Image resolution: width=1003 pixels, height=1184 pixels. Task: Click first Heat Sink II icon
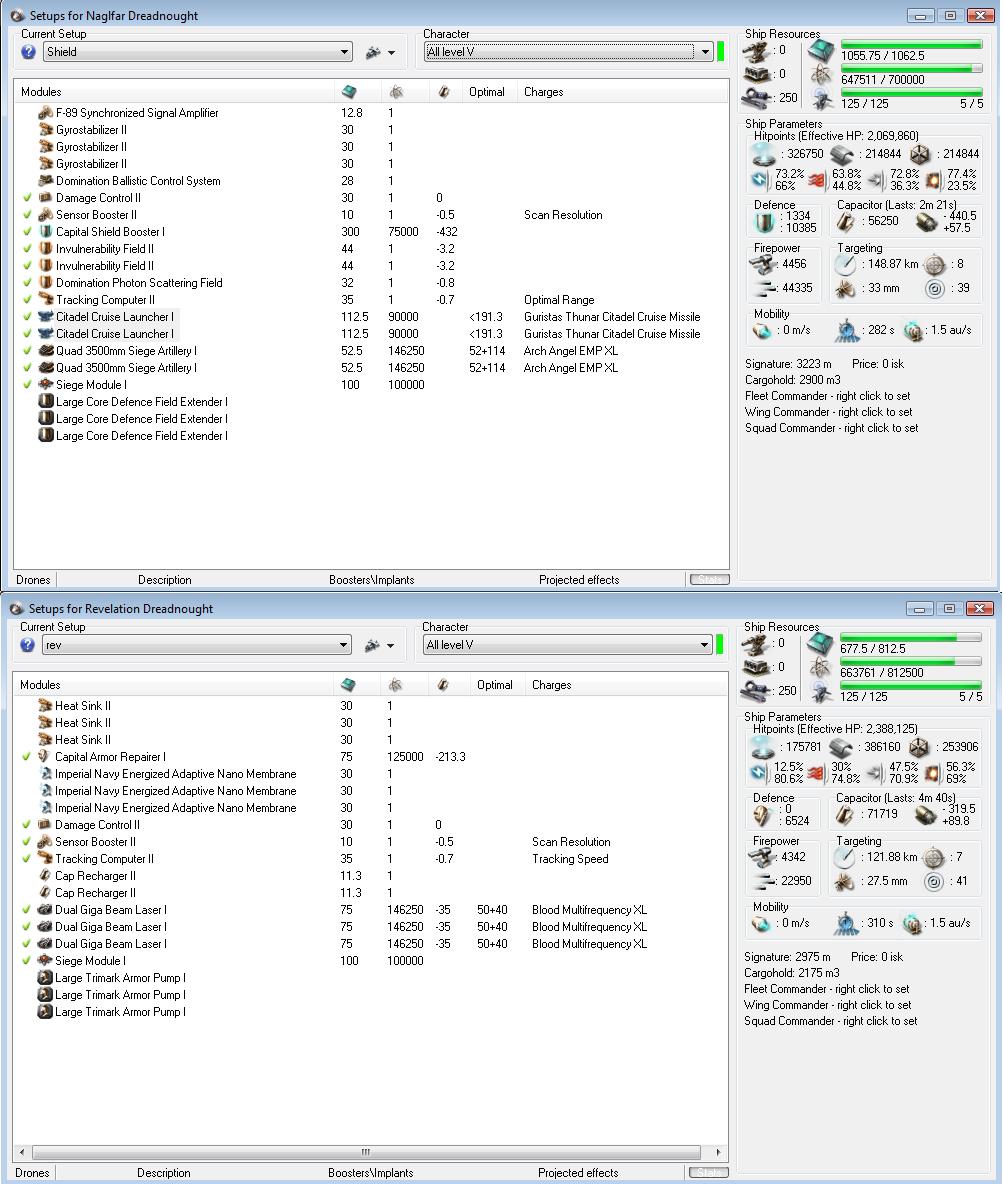tap(45, 705)
